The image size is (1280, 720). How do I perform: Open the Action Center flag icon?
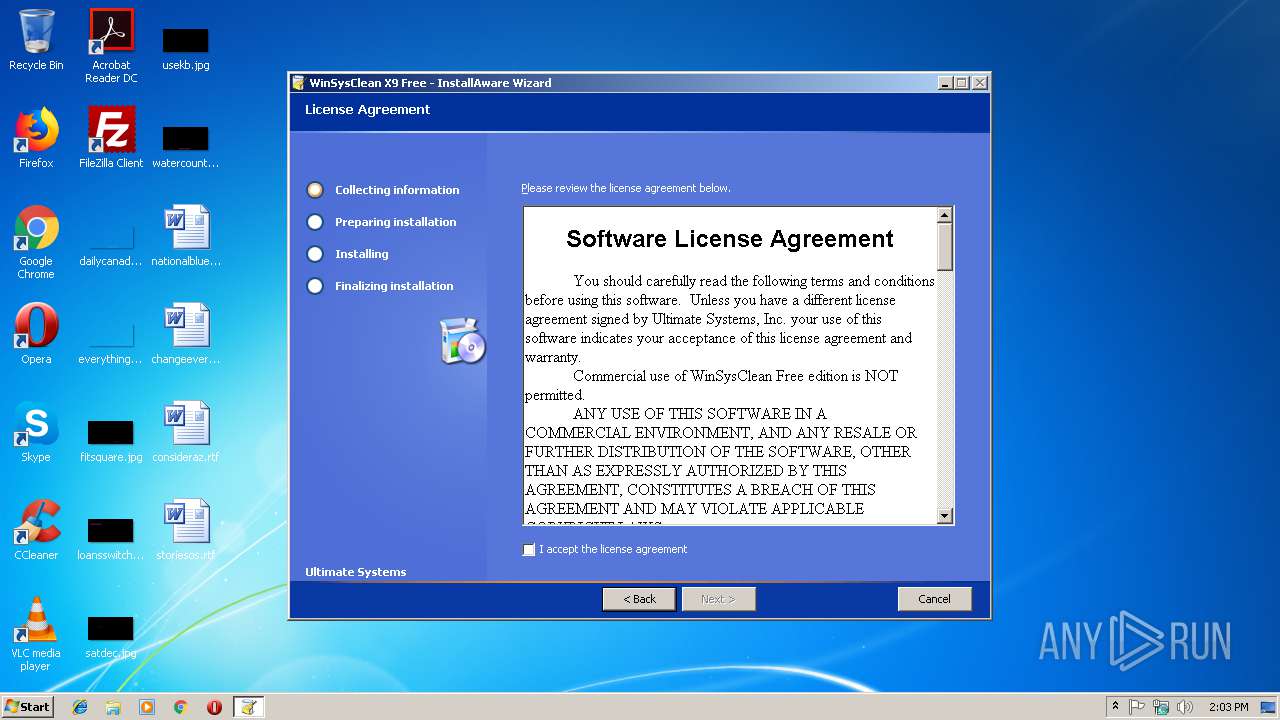point(1137,707)
